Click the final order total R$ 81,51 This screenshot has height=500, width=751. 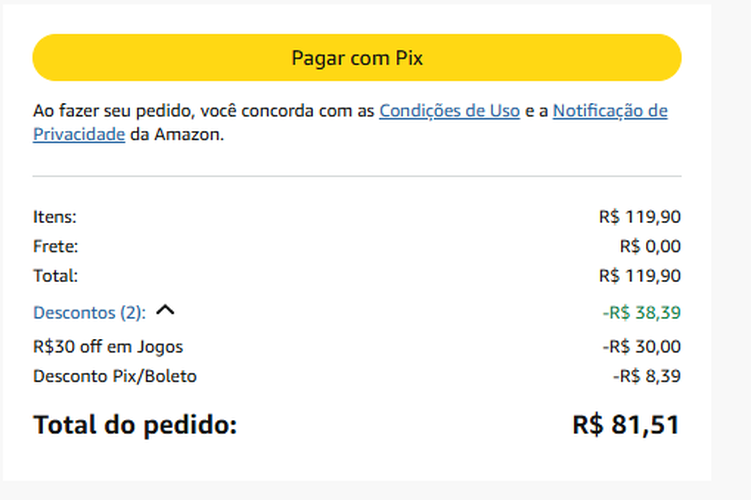626,424
